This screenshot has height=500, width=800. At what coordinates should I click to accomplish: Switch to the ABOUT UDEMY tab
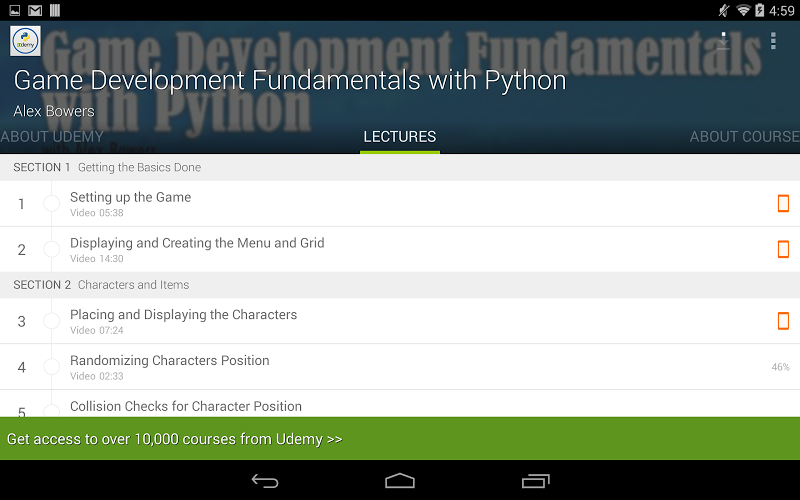point(52,137)
